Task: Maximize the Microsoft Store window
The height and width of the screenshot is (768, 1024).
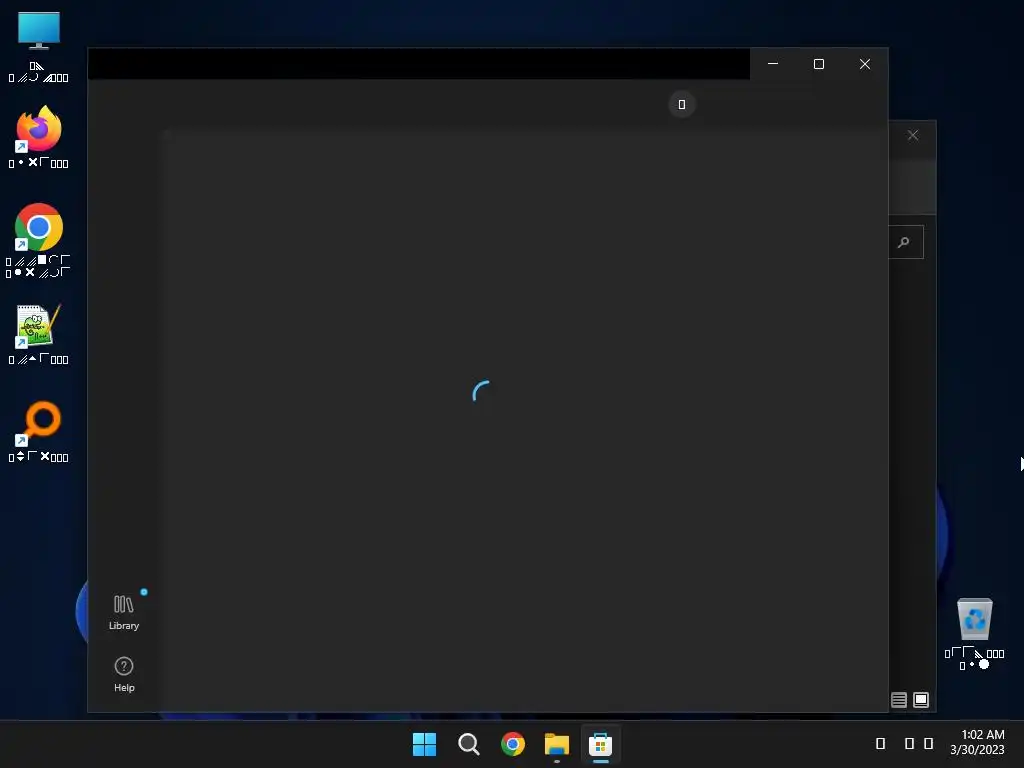Action: click(819, 64)
